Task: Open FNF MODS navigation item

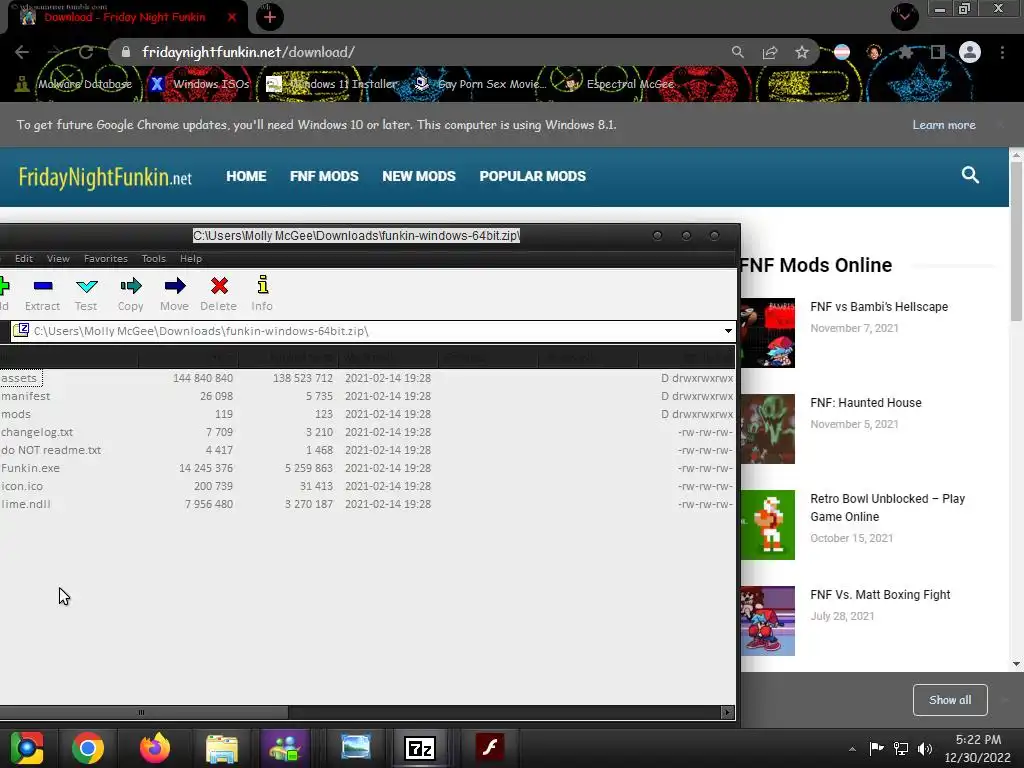Action: click(325, 176)
